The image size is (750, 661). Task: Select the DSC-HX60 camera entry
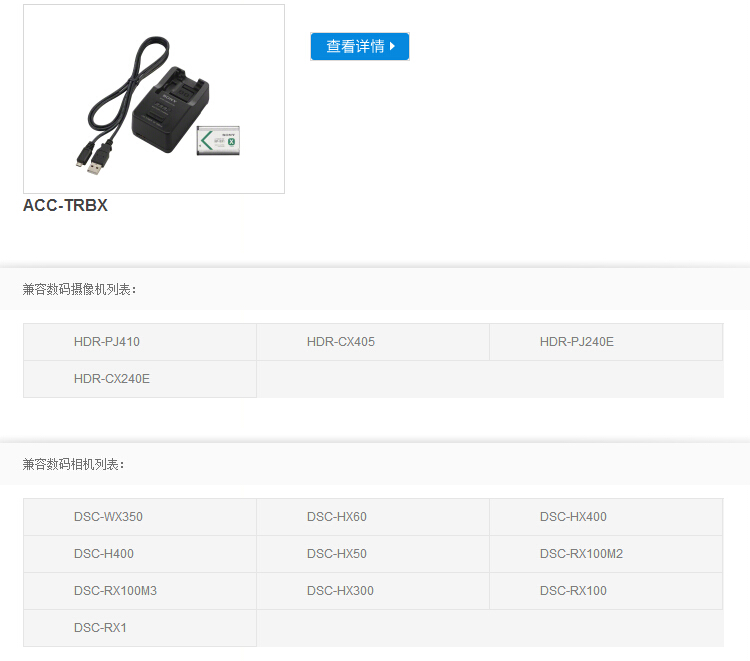point(373,517)
